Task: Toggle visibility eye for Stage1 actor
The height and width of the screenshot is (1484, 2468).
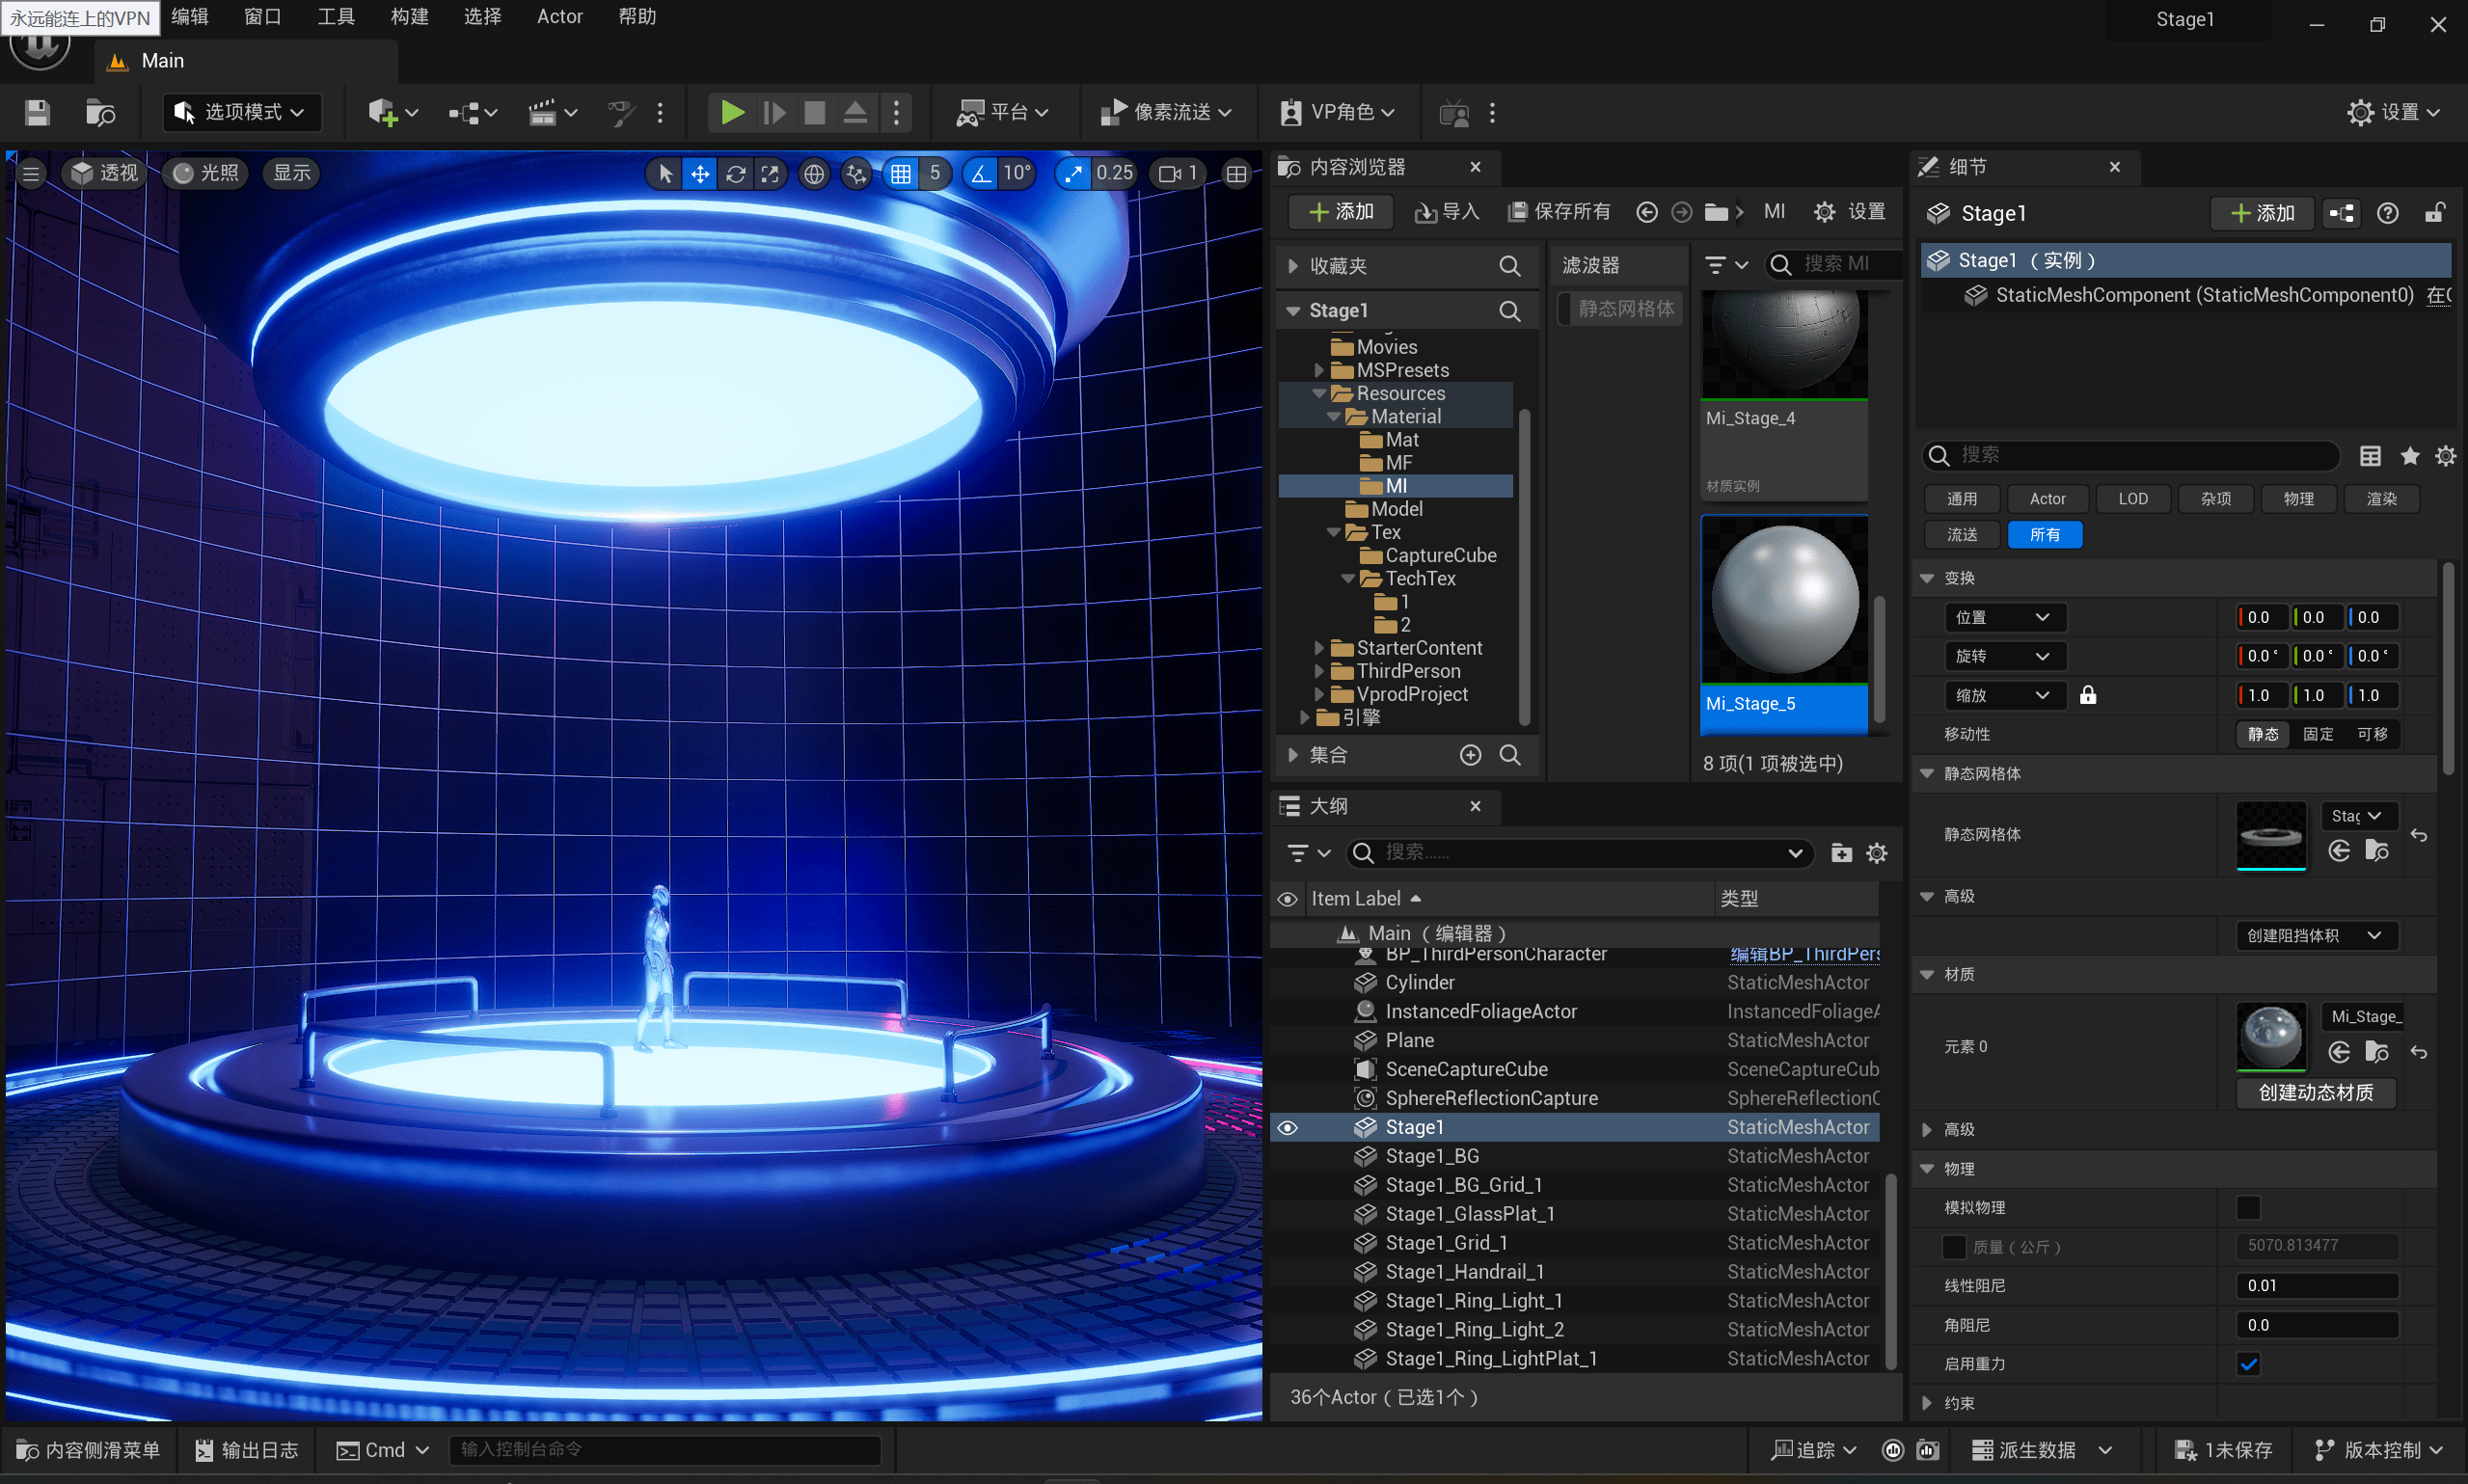Action: point(1288,1127)
